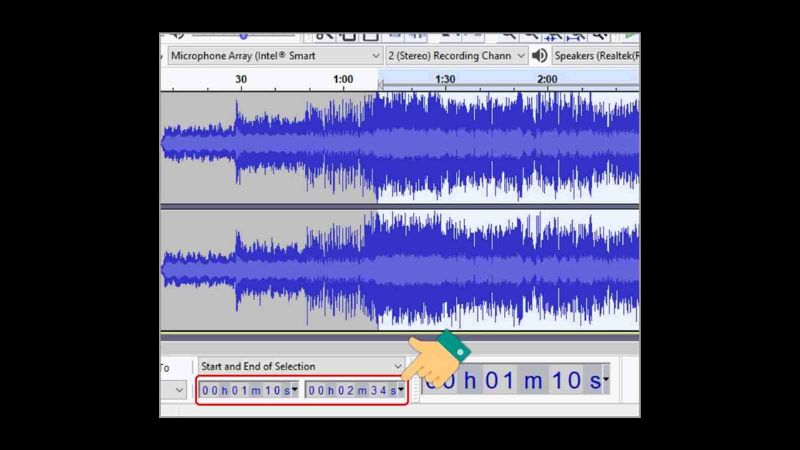This screenshot has width=800, height=450.
Task: Open the Speakers (Realtek) playback device dropdown
Action: click(596, 56)
